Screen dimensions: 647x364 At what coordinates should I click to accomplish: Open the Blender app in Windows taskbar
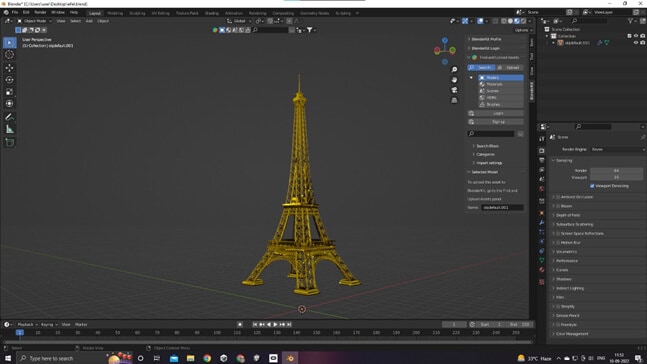coord(290,358)
